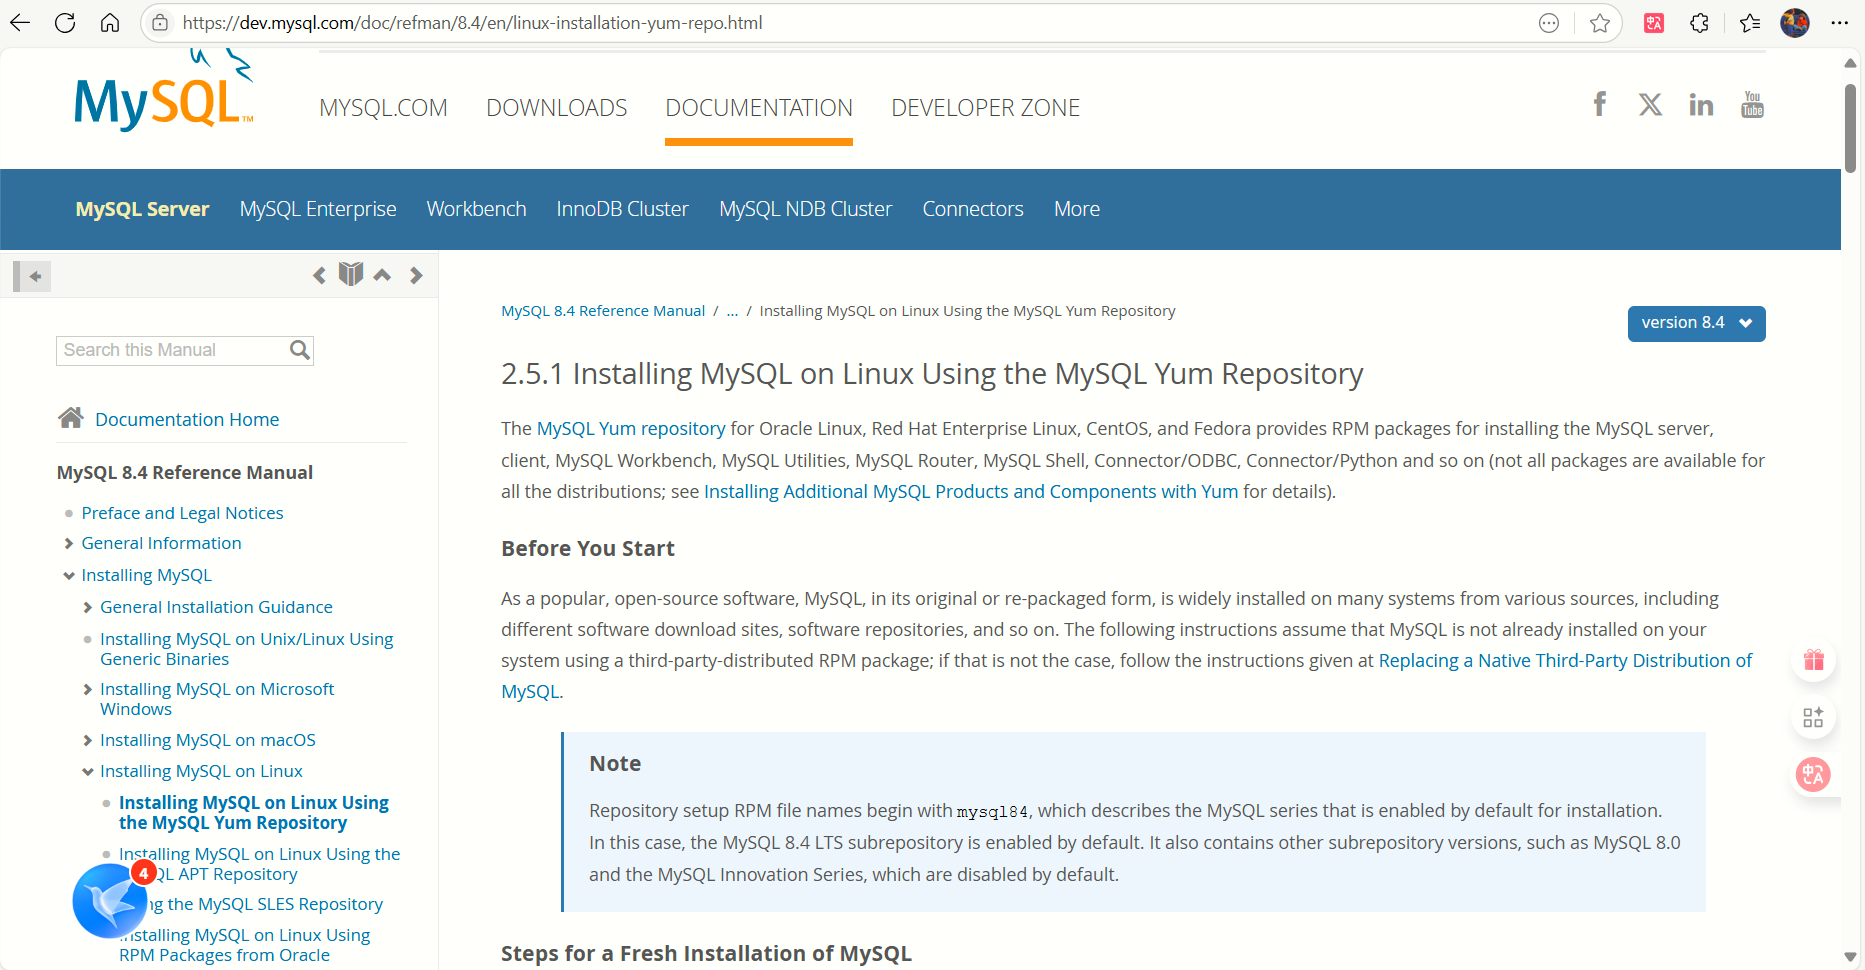Collapse the Installing MySQL tree node
The height and width of the screenshot is (970, 1865).
point(69,575)
